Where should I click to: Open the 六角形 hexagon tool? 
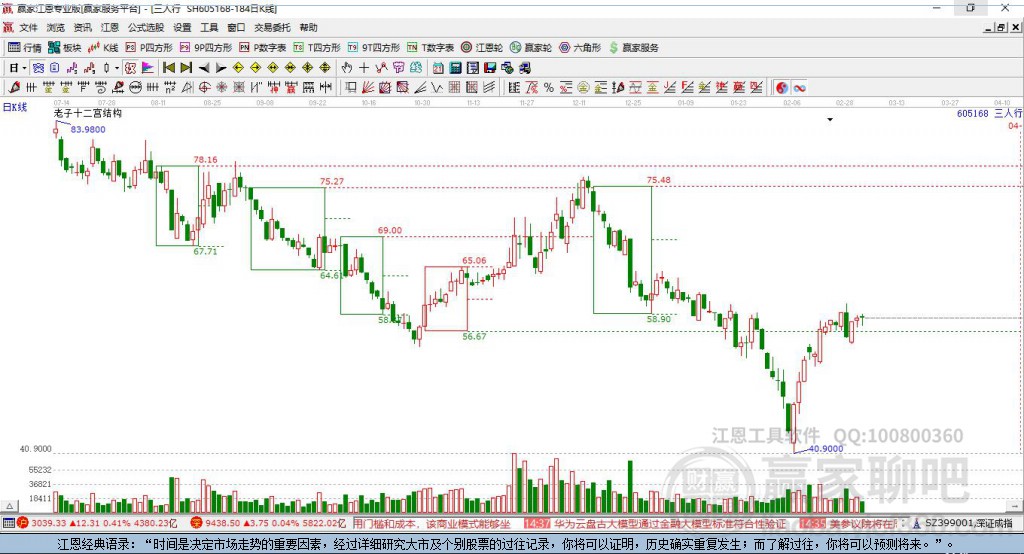580,48
